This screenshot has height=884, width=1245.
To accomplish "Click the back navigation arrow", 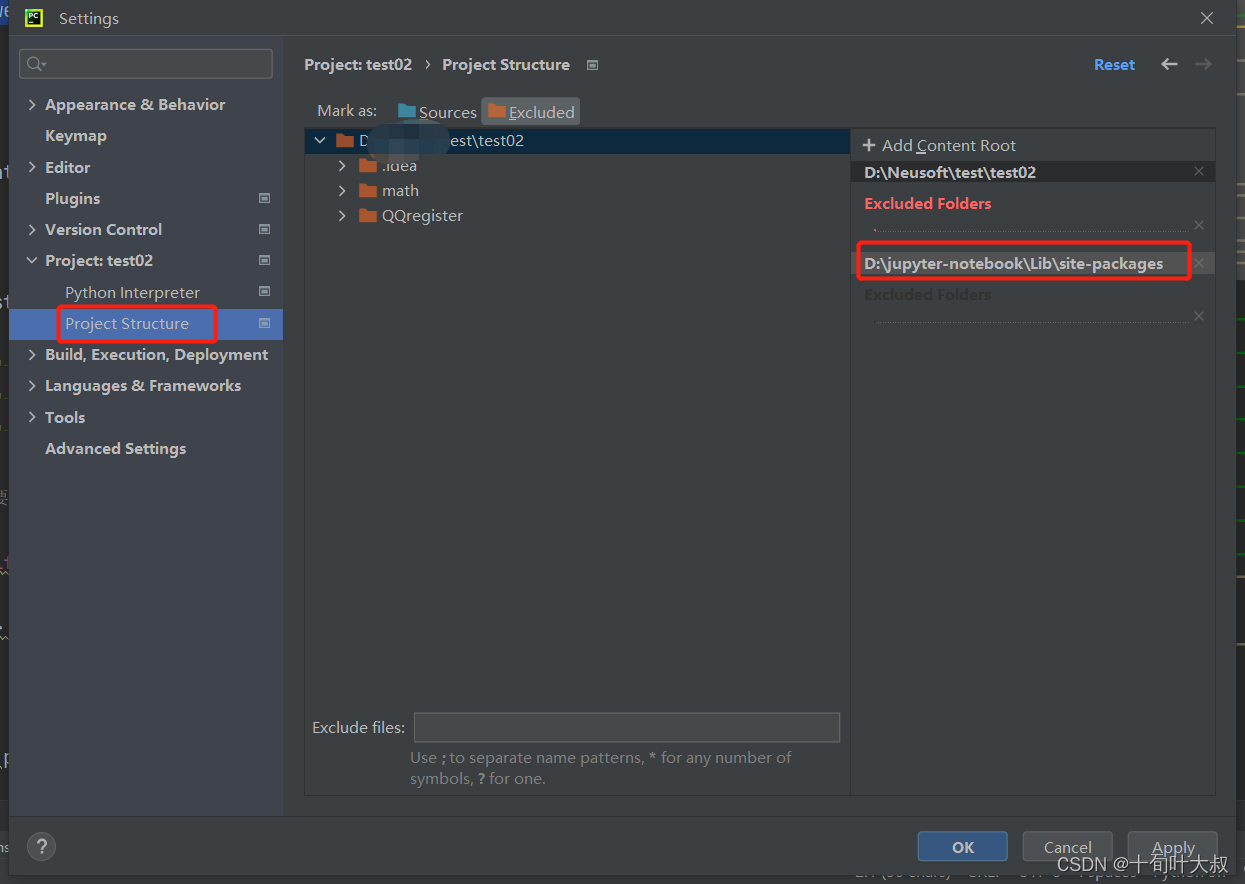I will coord(1168,64).
